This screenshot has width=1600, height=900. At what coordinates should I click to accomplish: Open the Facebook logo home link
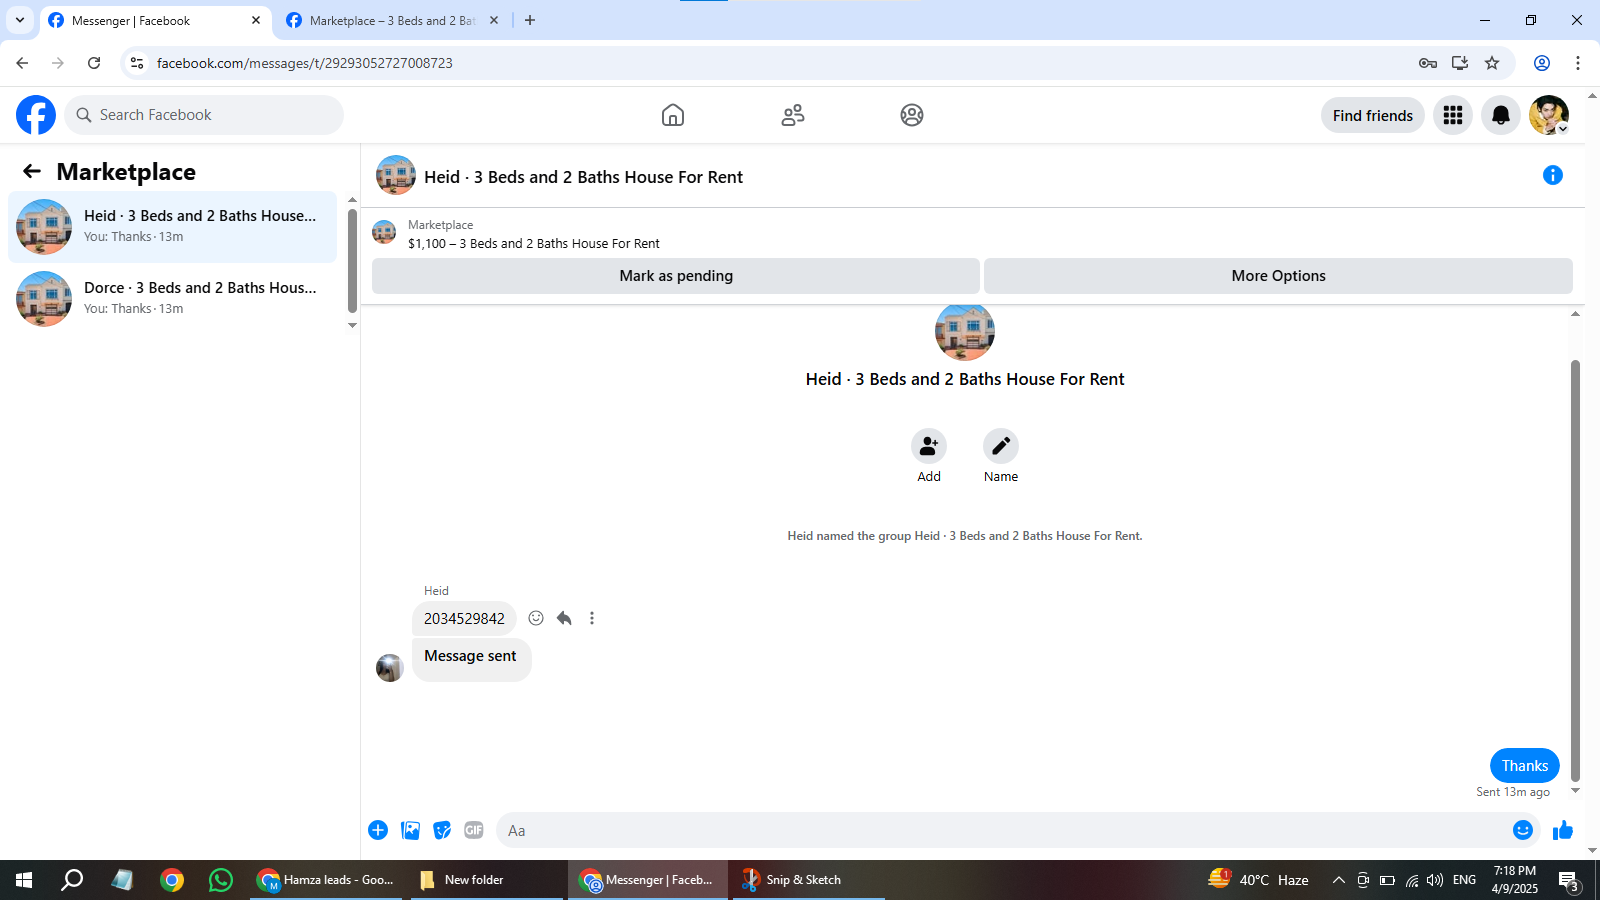[x=36, y=115]
